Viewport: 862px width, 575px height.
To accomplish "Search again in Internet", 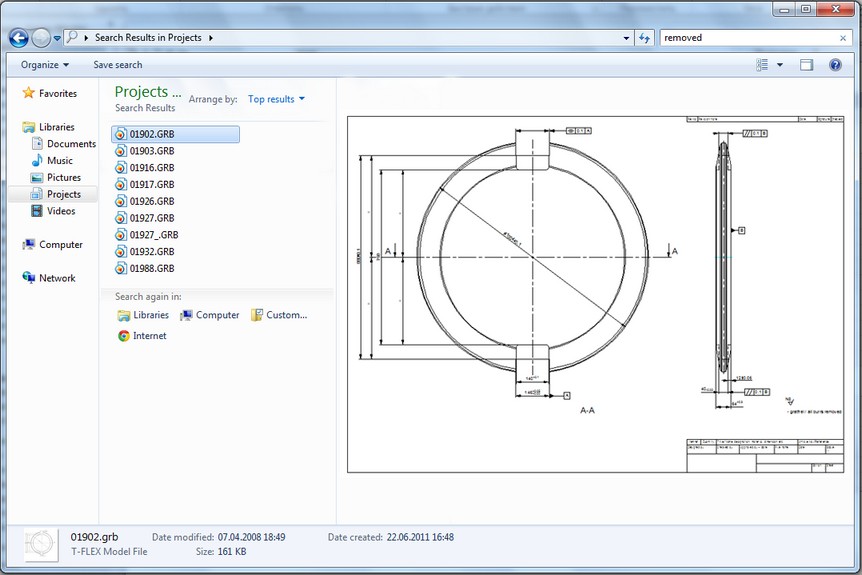I will pyautogui.click(x=149, y=336).
